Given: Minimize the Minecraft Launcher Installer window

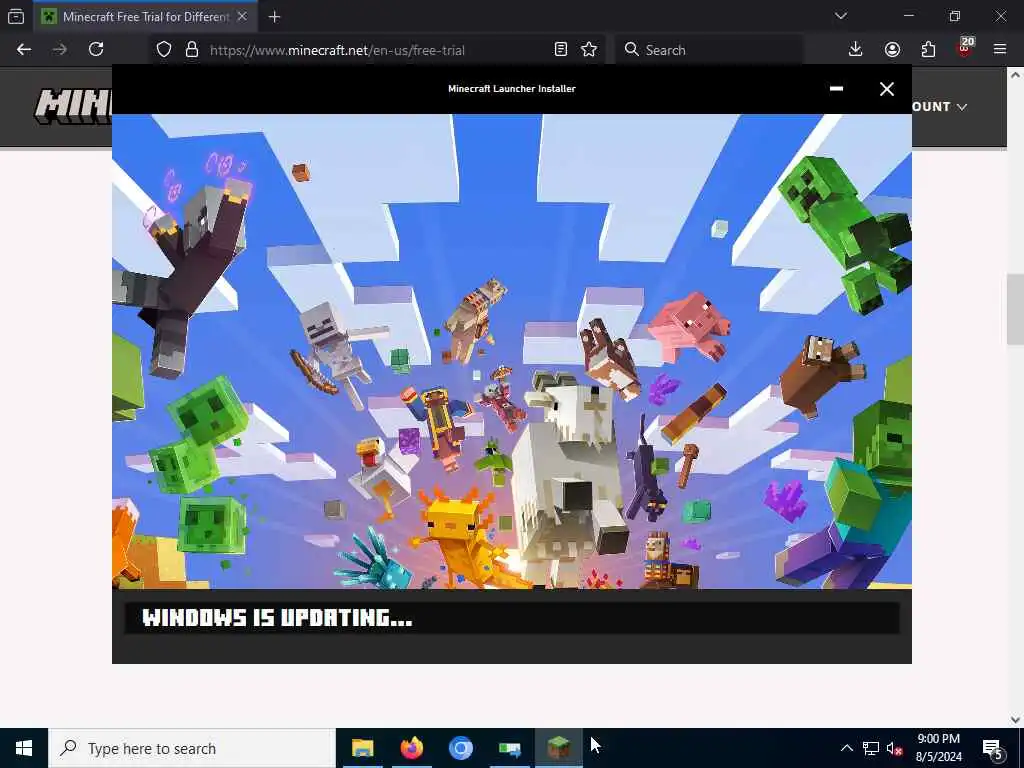Looking at the screenshot, I should point(836,89).
